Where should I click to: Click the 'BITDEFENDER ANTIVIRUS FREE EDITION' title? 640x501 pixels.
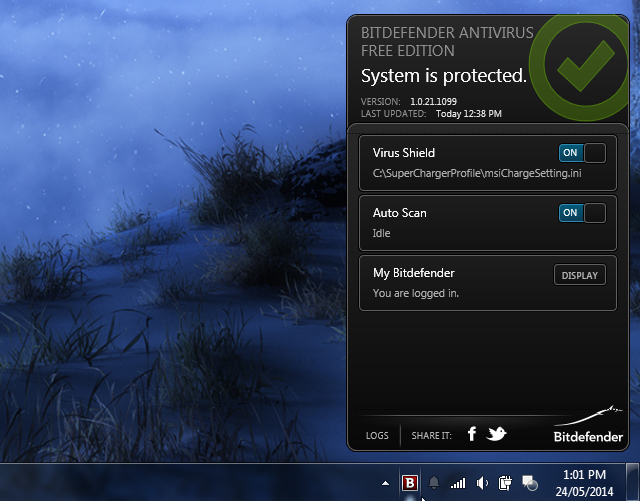coord(447,42)
